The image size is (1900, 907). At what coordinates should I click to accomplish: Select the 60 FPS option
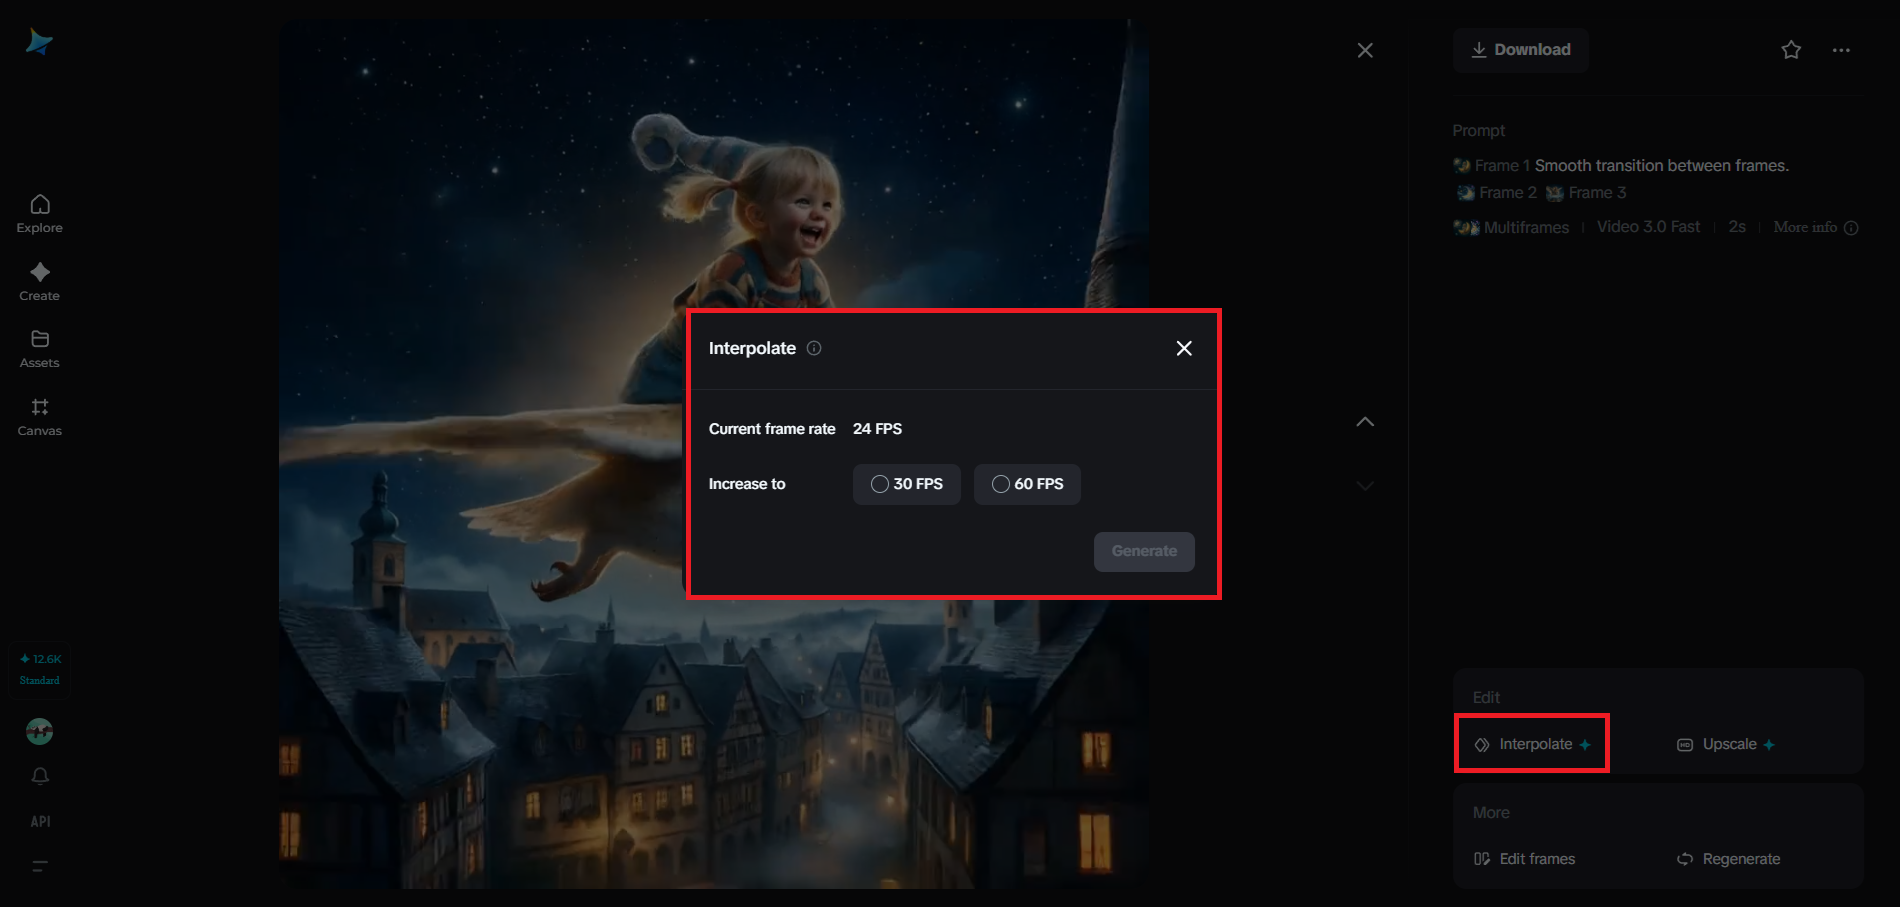[x=1026, y=484]
